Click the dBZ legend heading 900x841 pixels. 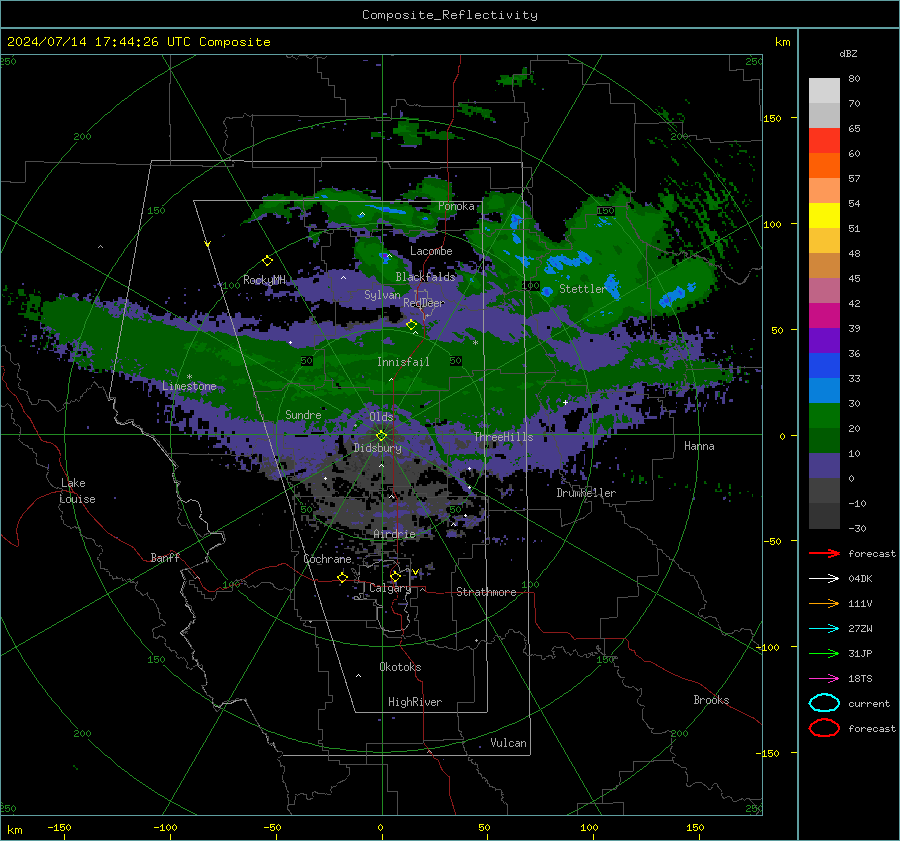point(848,53)
